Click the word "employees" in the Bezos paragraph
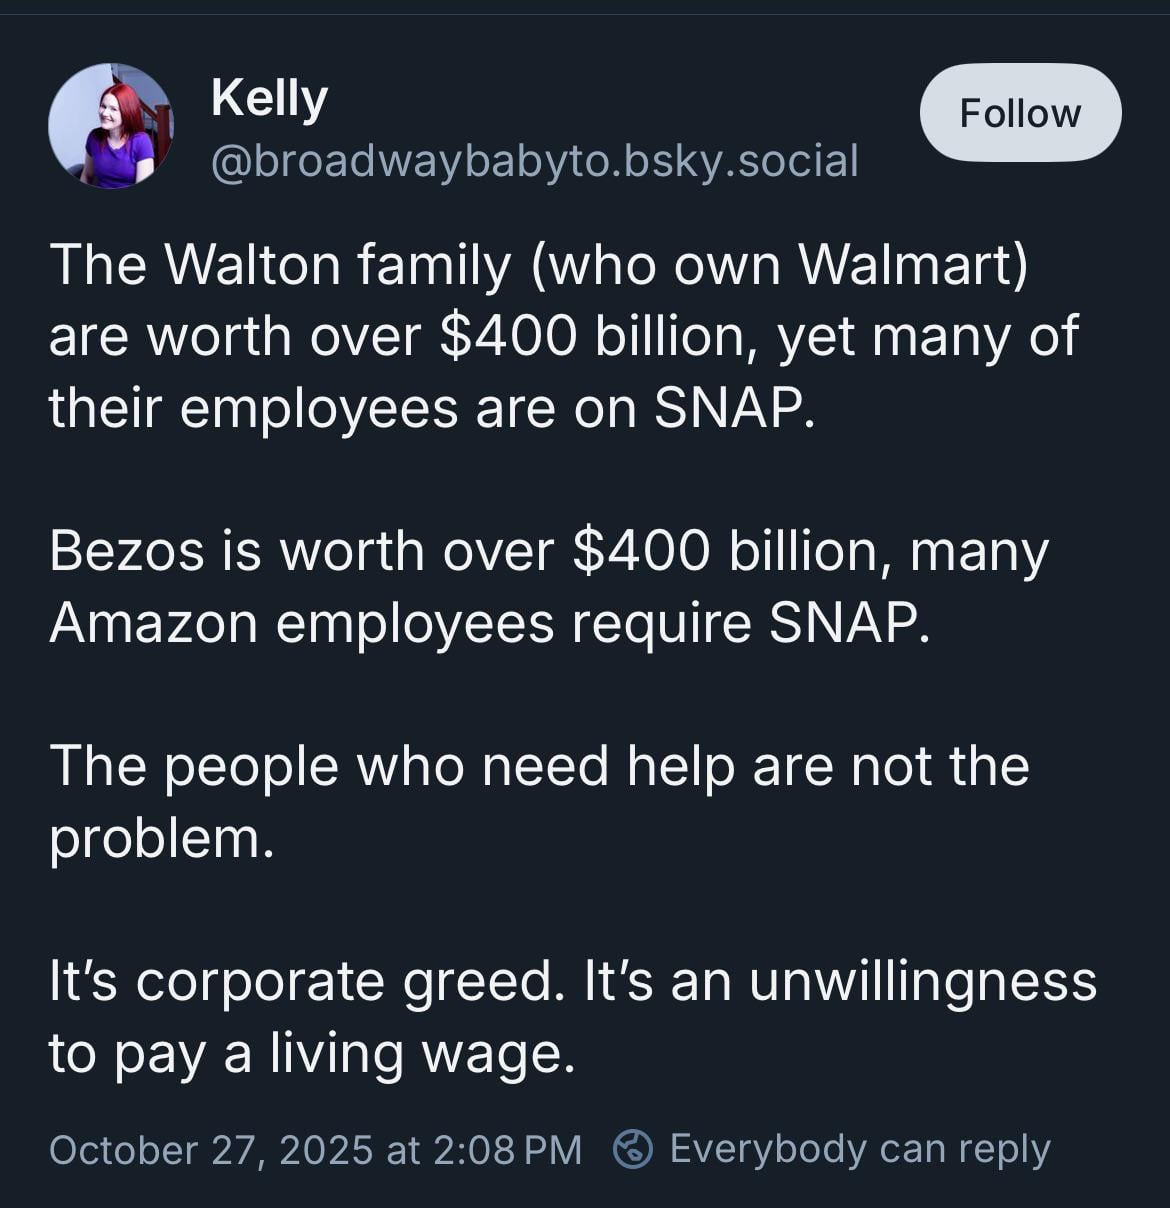This screenshot has width=1170, height=1208. [414, 623]
